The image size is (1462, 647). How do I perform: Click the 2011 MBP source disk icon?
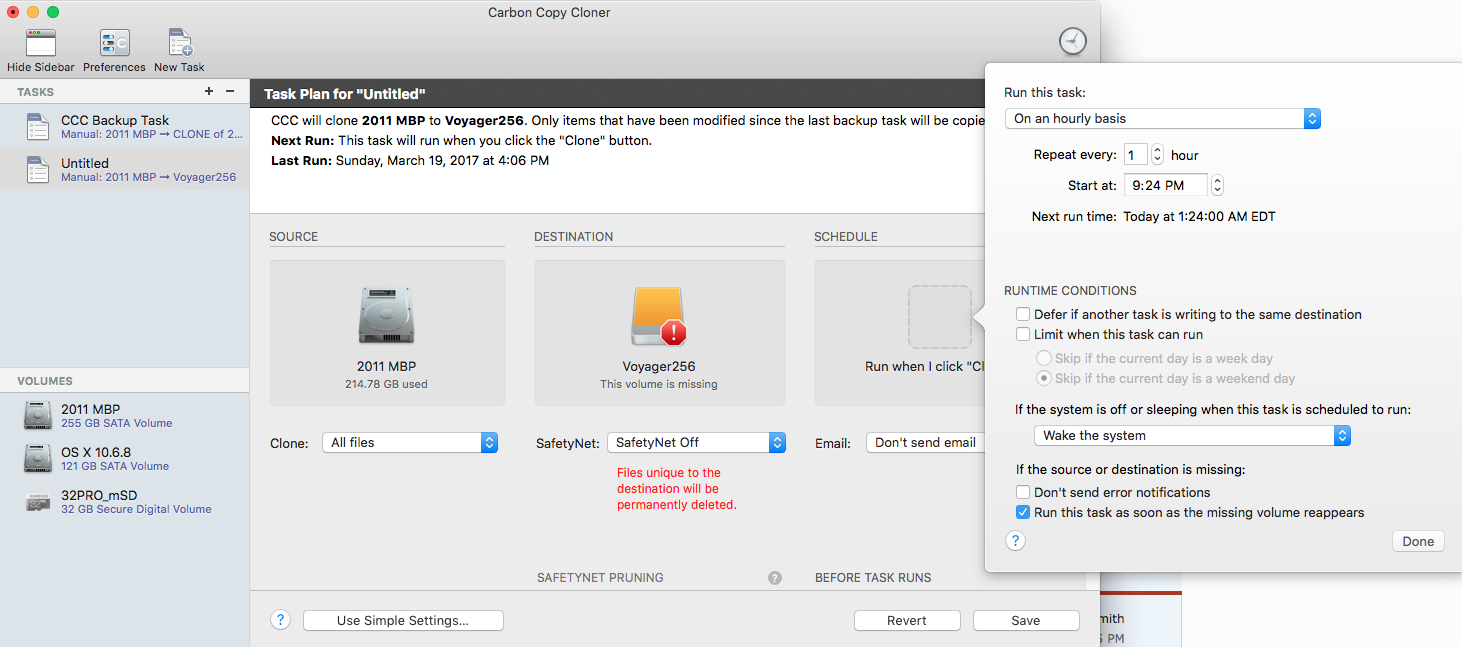(386, 316)
